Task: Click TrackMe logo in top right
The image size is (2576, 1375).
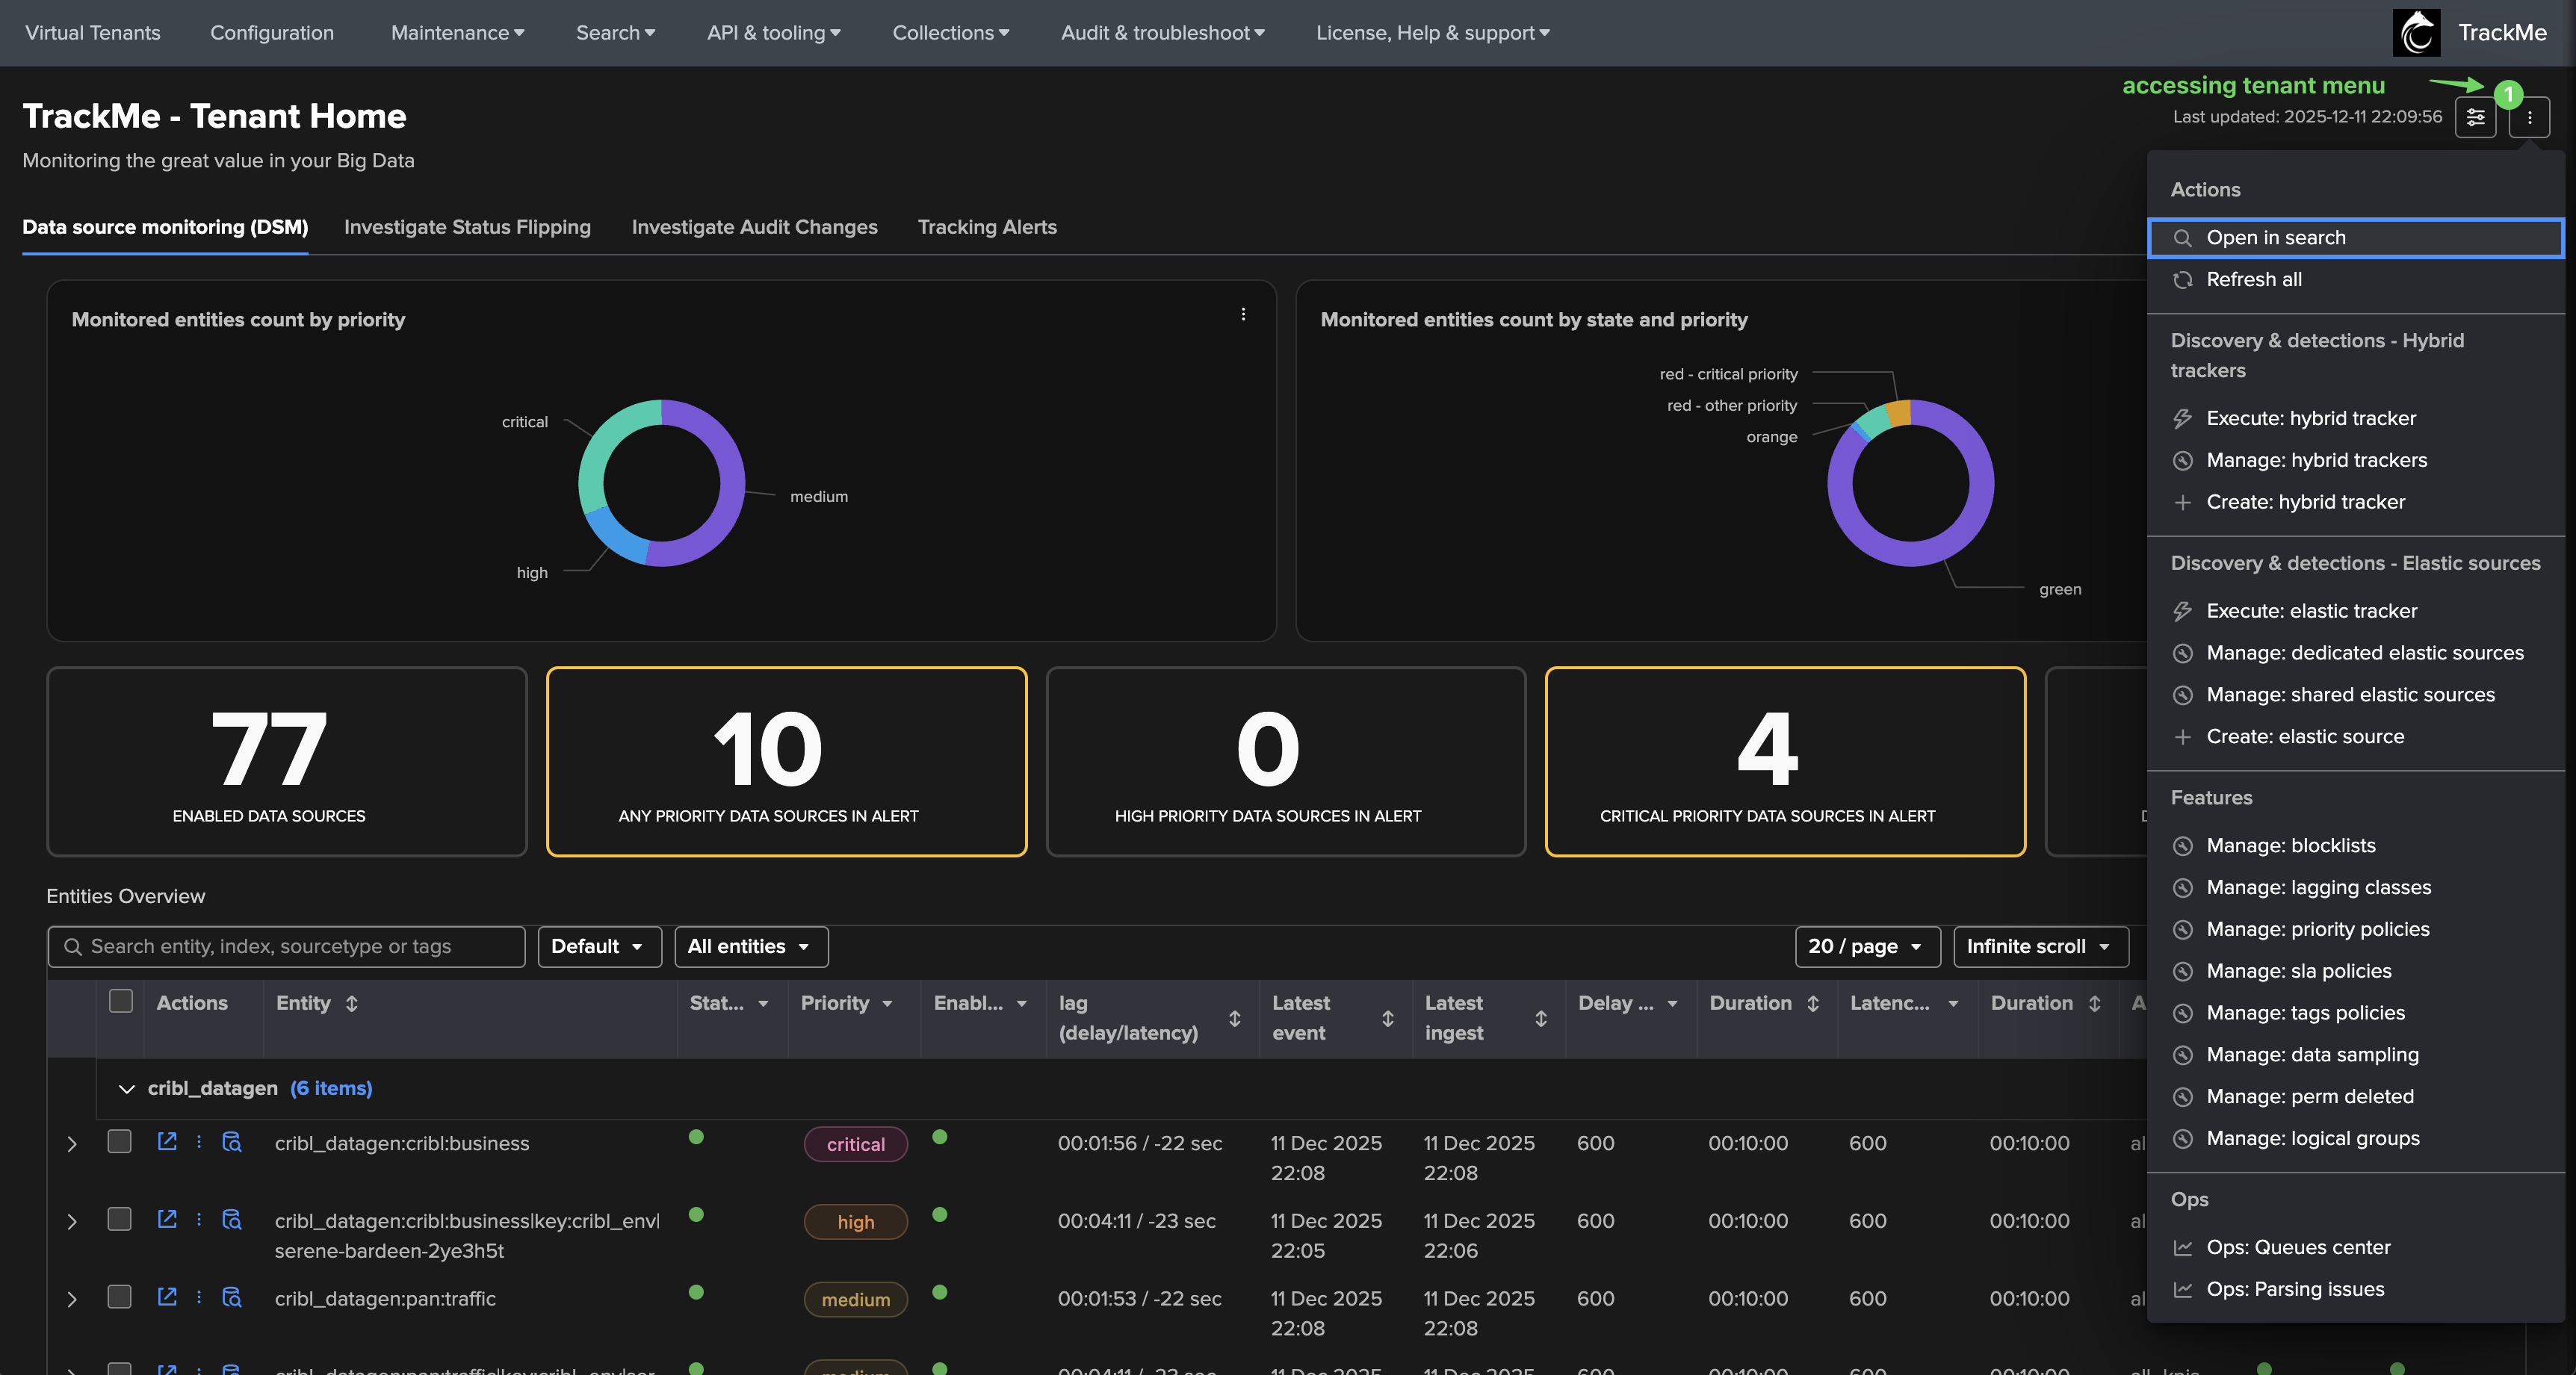Action: pyautogui.click(x=2416, y=33)
